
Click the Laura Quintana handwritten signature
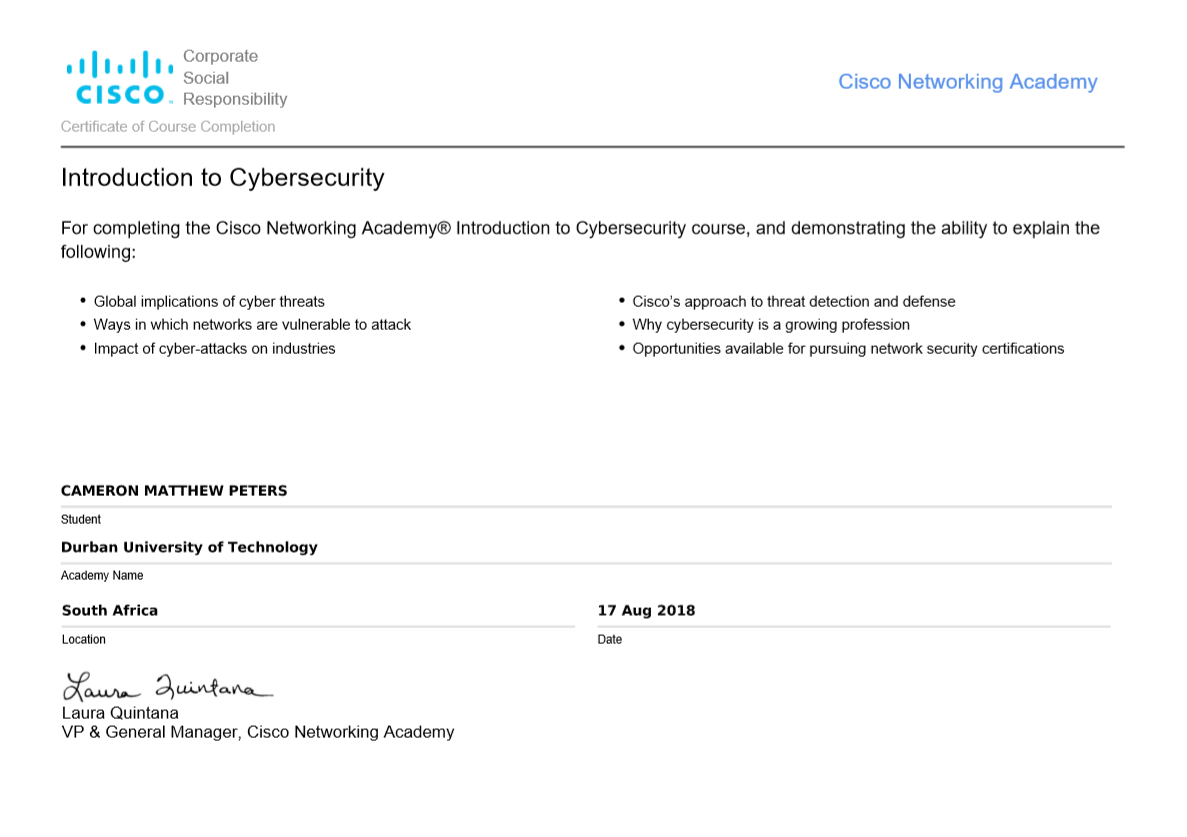pos(167,688)
